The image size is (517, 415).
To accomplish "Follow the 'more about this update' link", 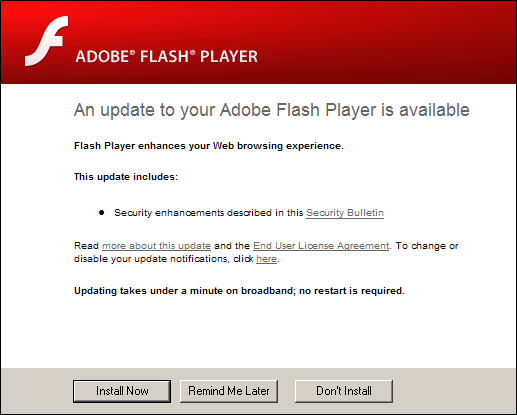I will coord(156,246).
